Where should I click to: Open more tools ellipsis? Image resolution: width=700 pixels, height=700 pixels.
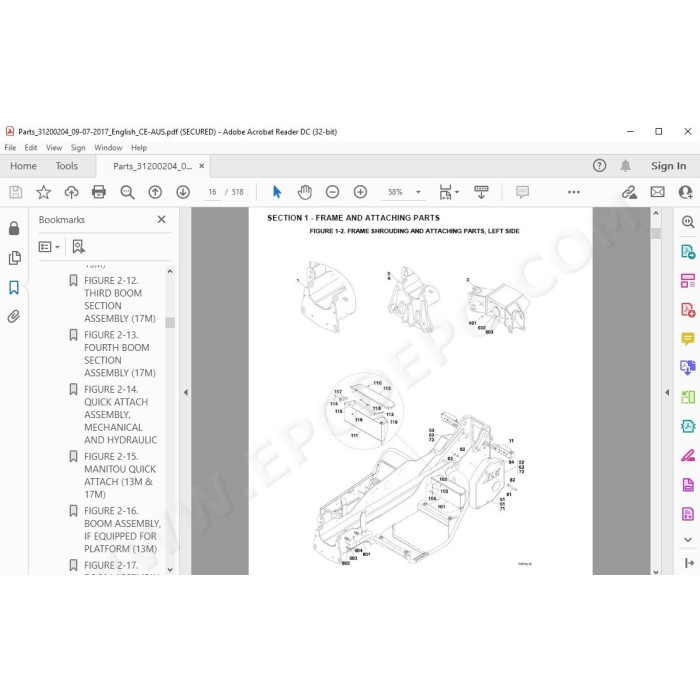(x=574, y=192)
